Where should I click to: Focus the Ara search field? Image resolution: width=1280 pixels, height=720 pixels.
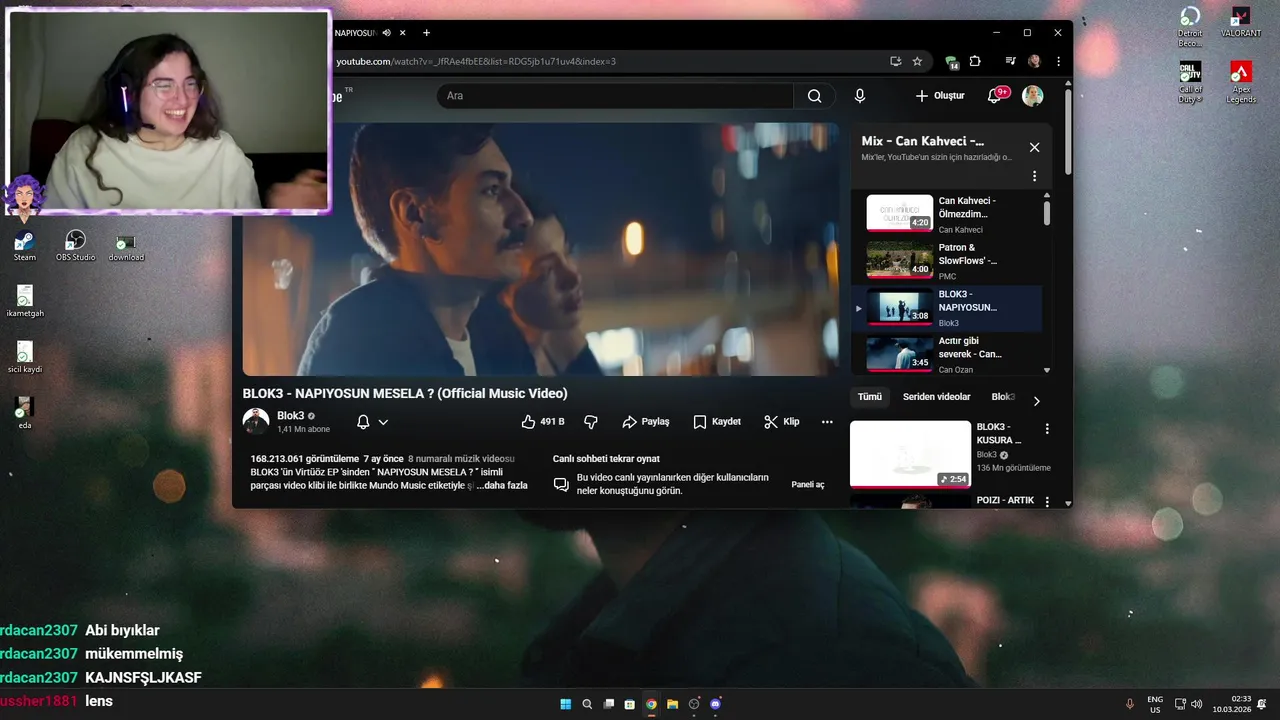tap(615, 96)
